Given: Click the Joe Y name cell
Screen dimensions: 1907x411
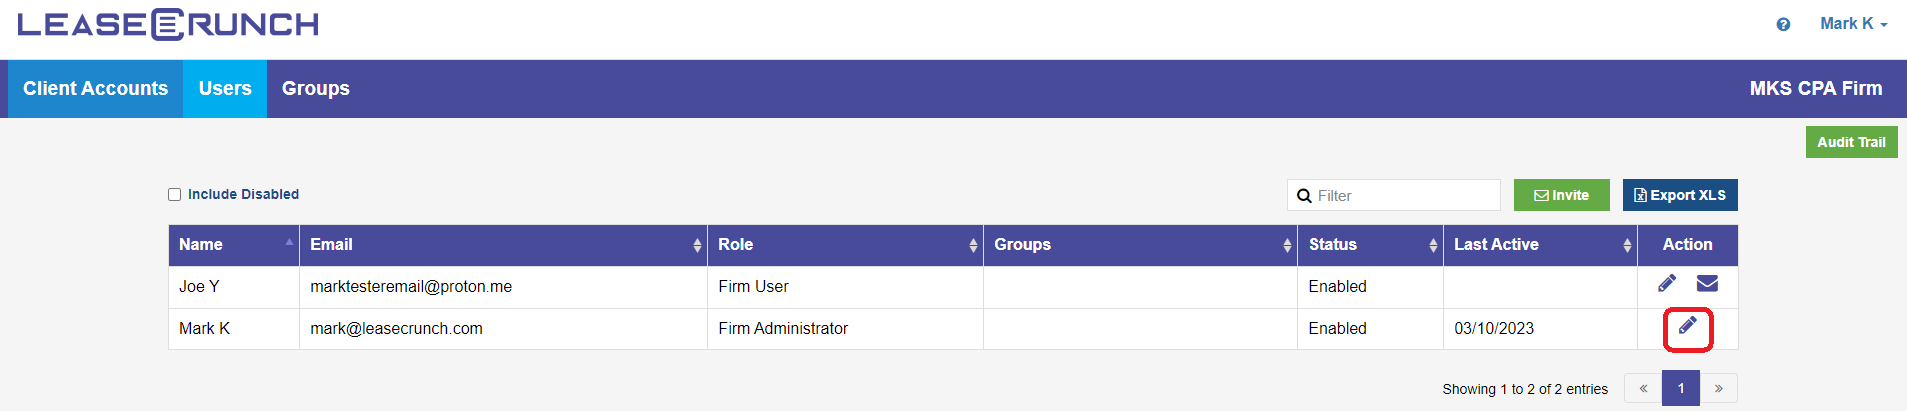Looking at the screenshot, I should (234, 287).
